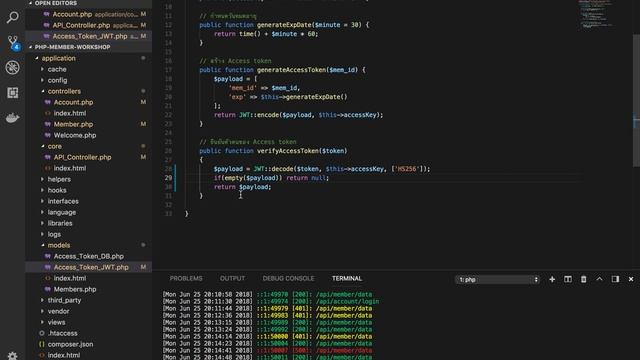
Task: Kill terminal with trash icon
Action: pyautogui.click(x=584, y=279)
